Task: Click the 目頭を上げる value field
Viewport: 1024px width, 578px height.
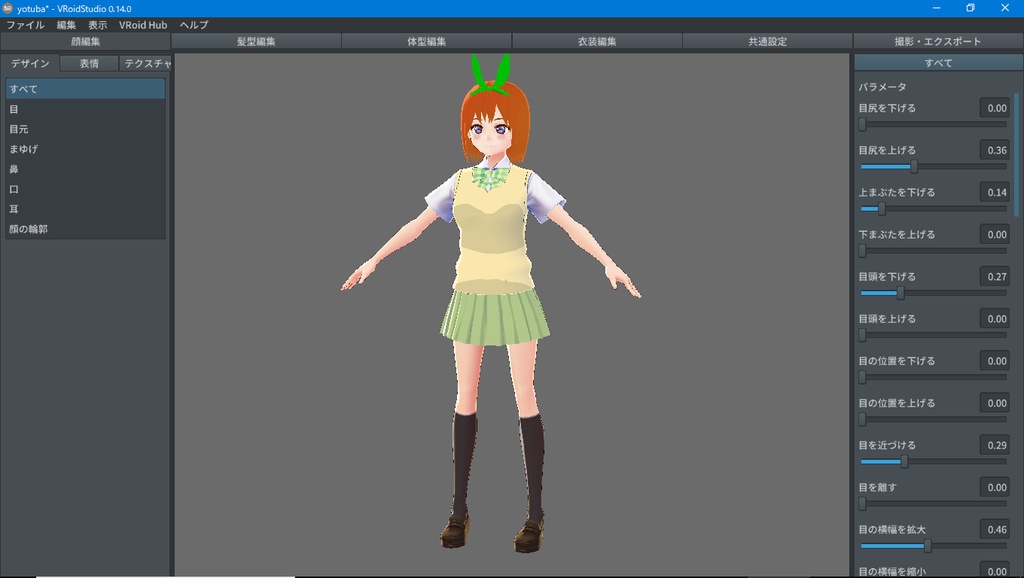Action: [995, 319]
